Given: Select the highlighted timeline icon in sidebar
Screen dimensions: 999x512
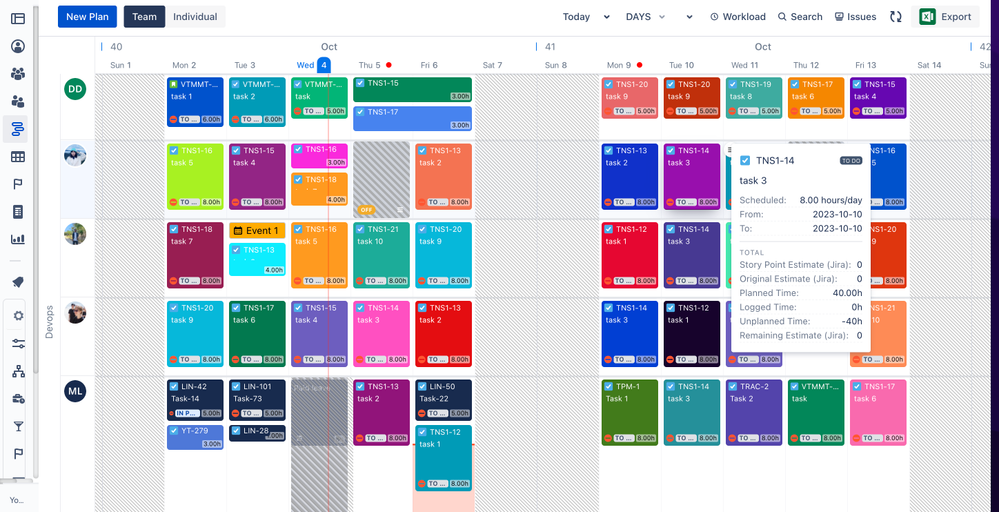Looking at the screenshot, I should point(18,129).
